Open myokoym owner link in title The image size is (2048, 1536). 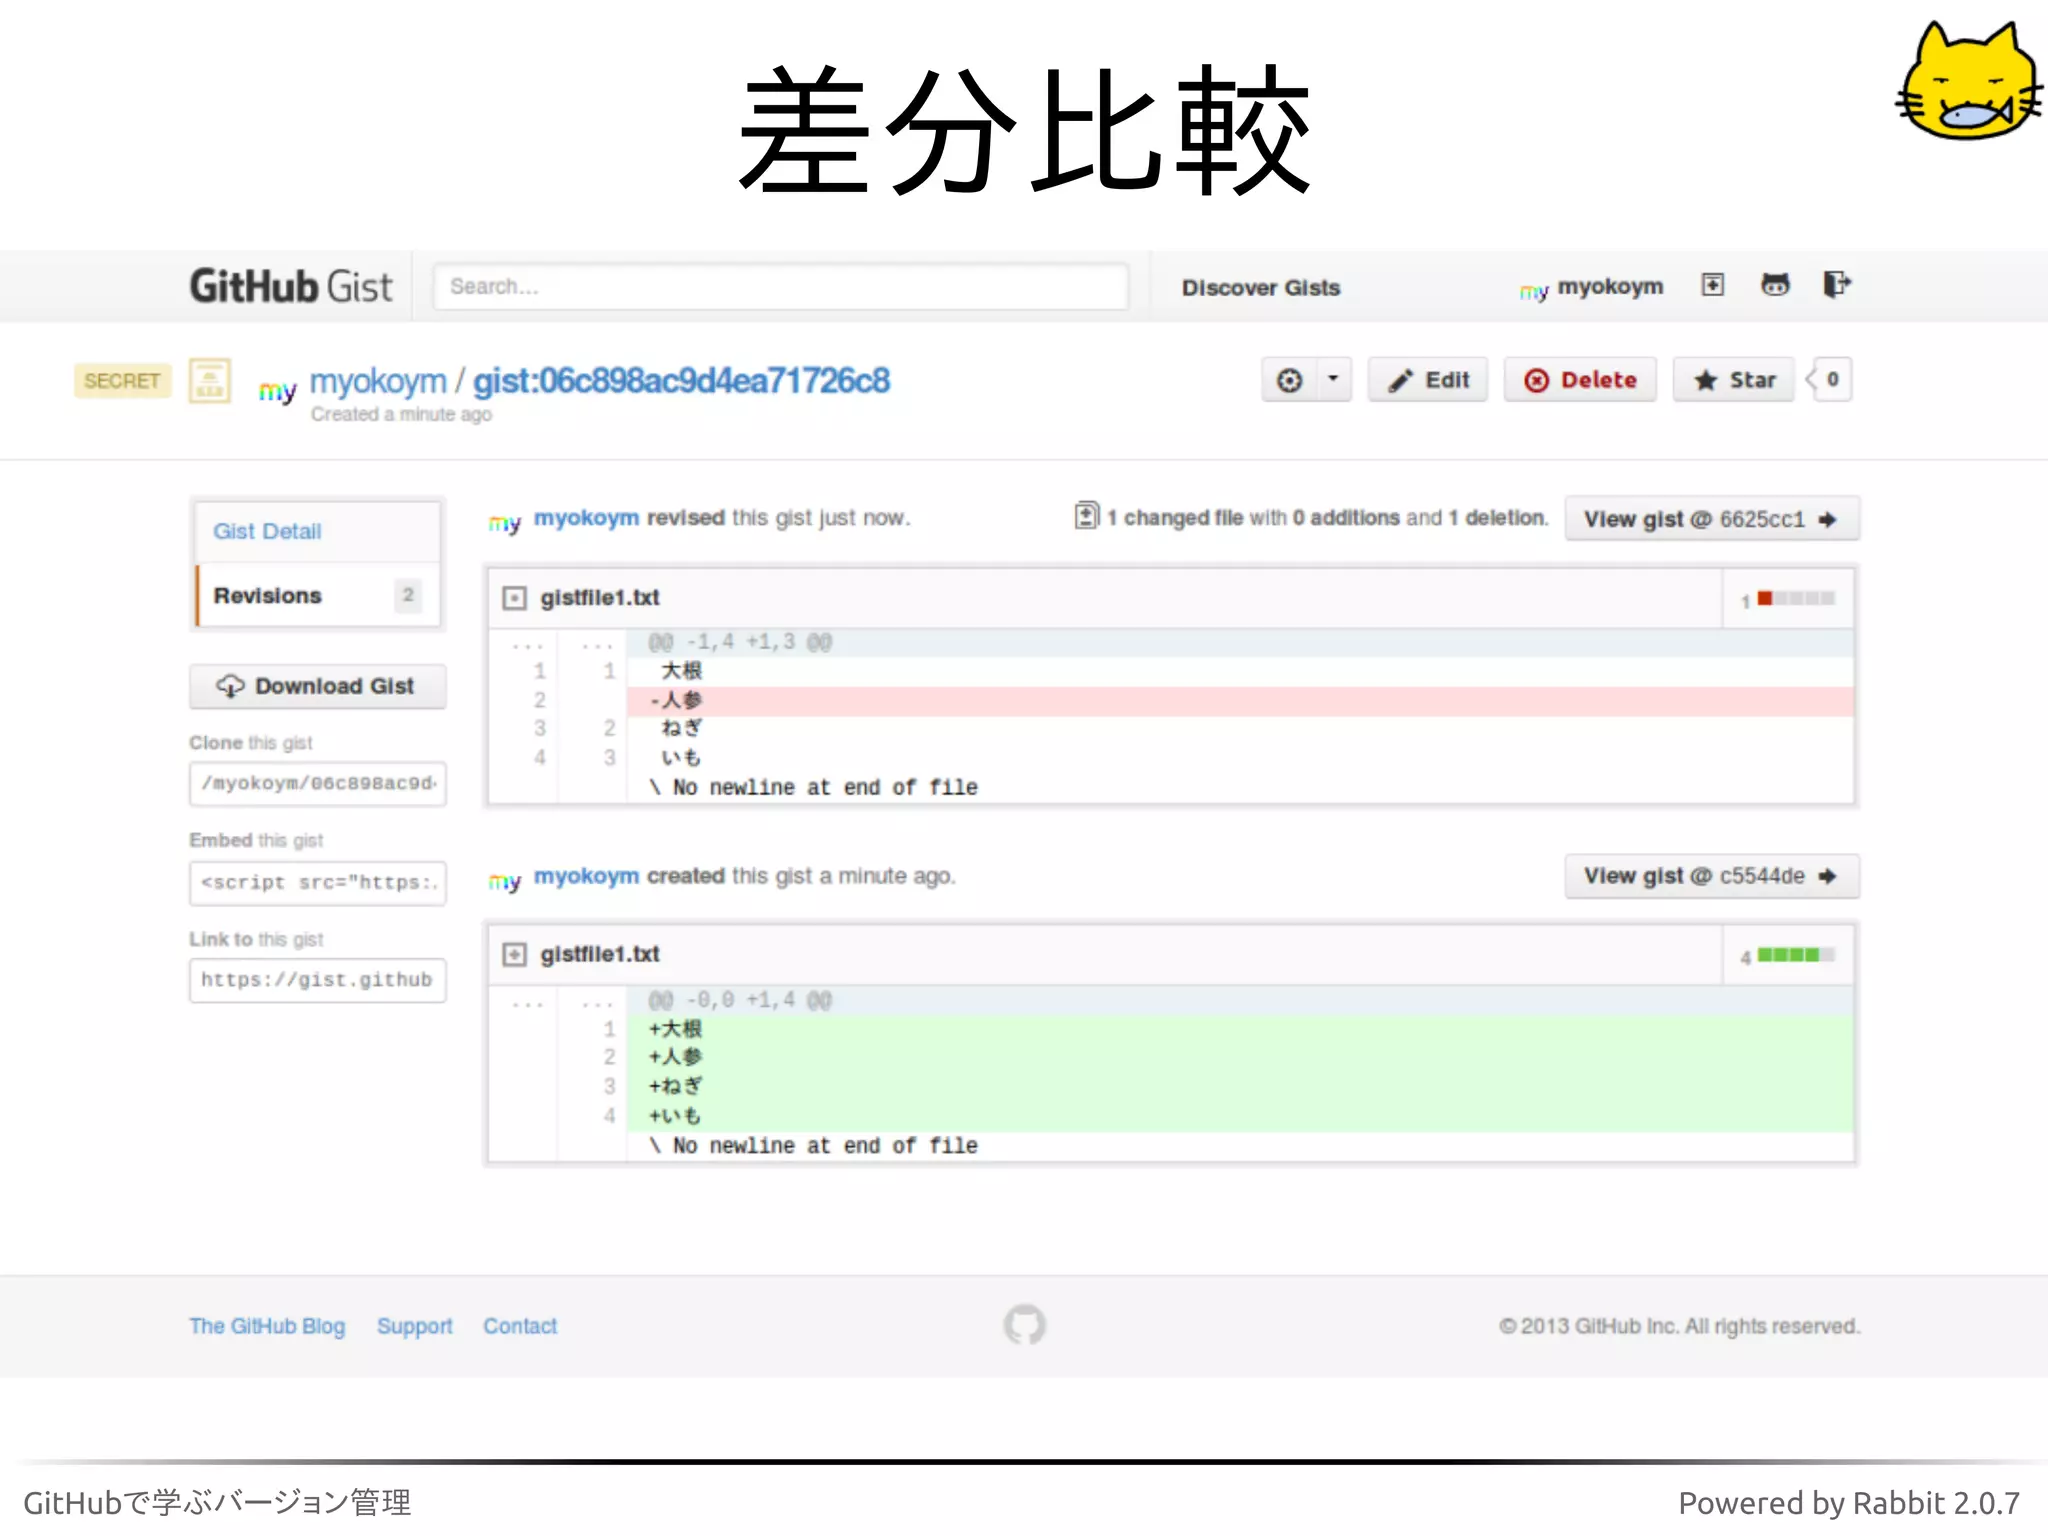pos(378,381)
